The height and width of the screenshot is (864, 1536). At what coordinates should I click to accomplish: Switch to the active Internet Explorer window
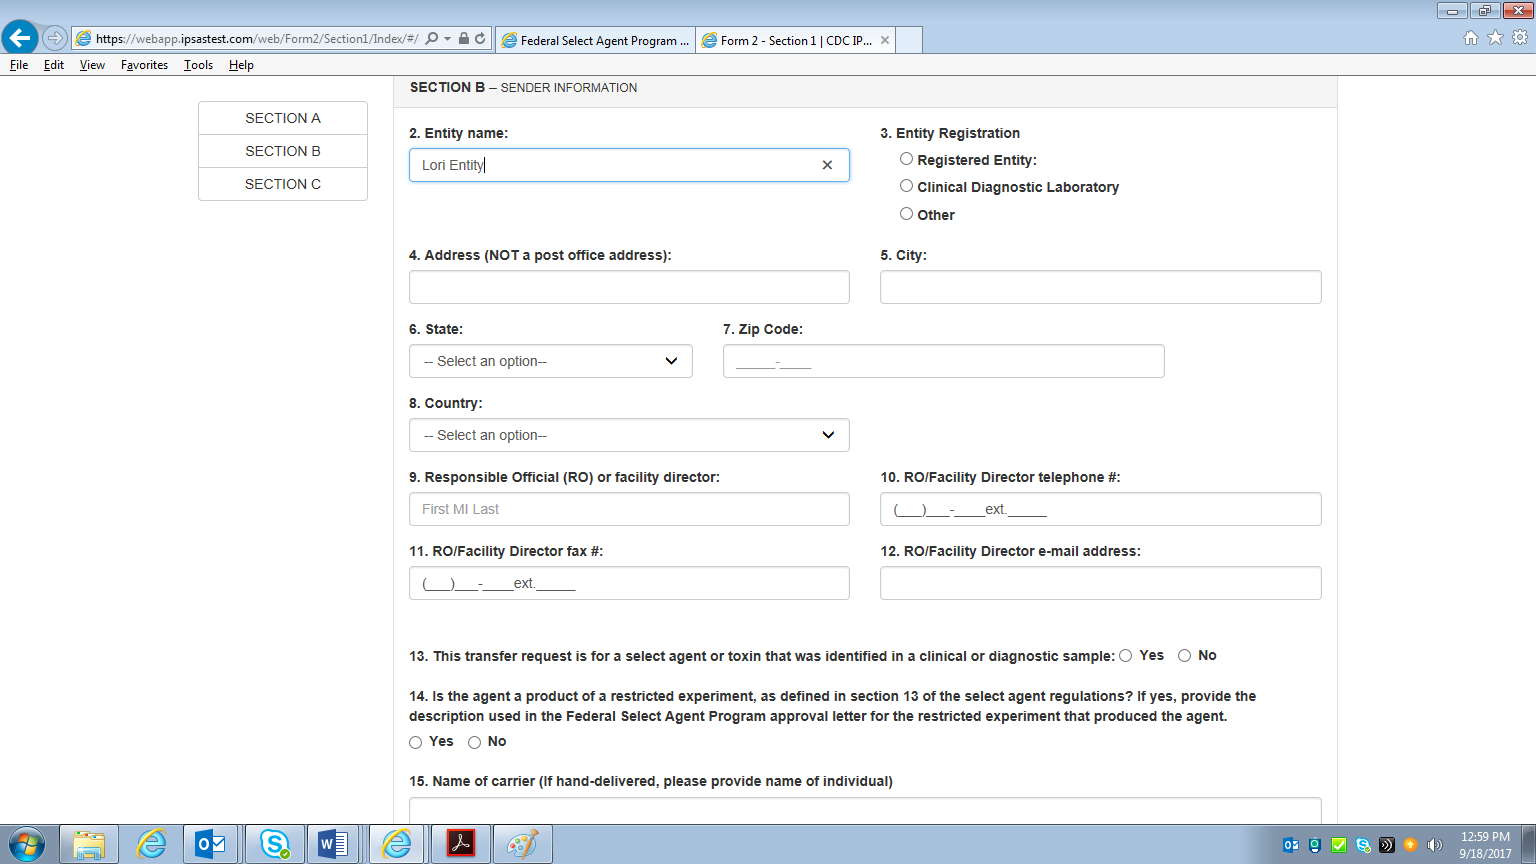pos(397,845)
